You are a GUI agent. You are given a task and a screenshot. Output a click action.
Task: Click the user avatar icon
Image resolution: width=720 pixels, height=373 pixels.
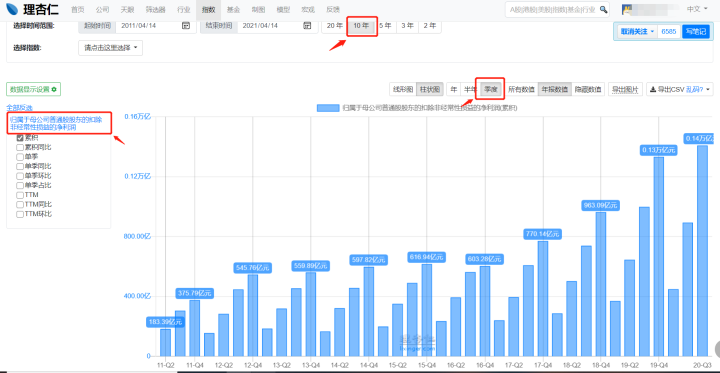[x=627, y=9]
